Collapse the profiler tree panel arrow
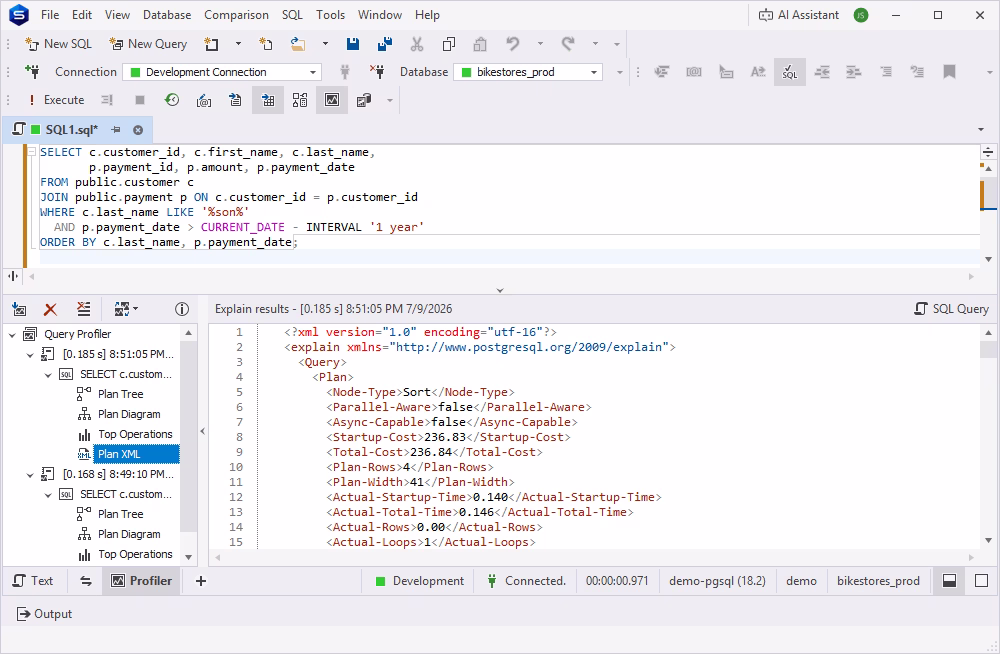The height and width of the screenshot is (654, 1000). [203, 431]
